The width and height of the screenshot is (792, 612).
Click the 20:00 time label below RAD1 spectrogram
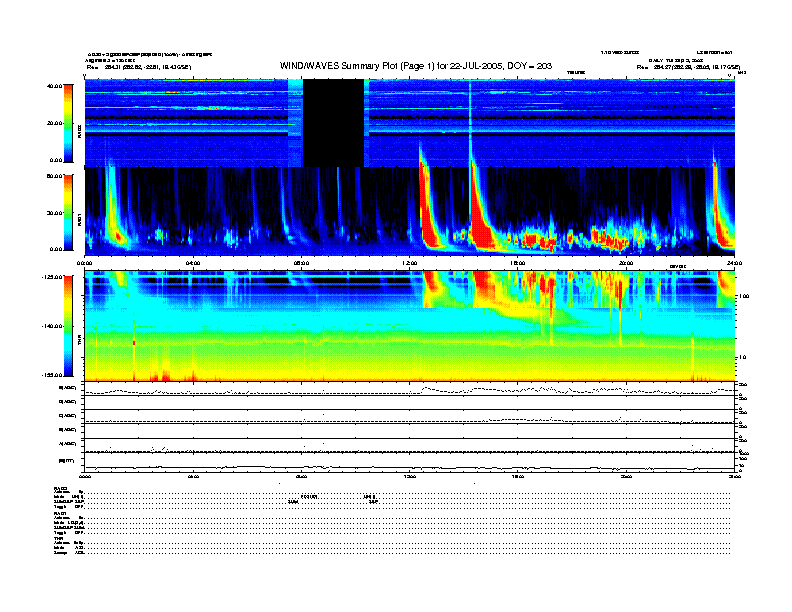(x=626, y=263)
